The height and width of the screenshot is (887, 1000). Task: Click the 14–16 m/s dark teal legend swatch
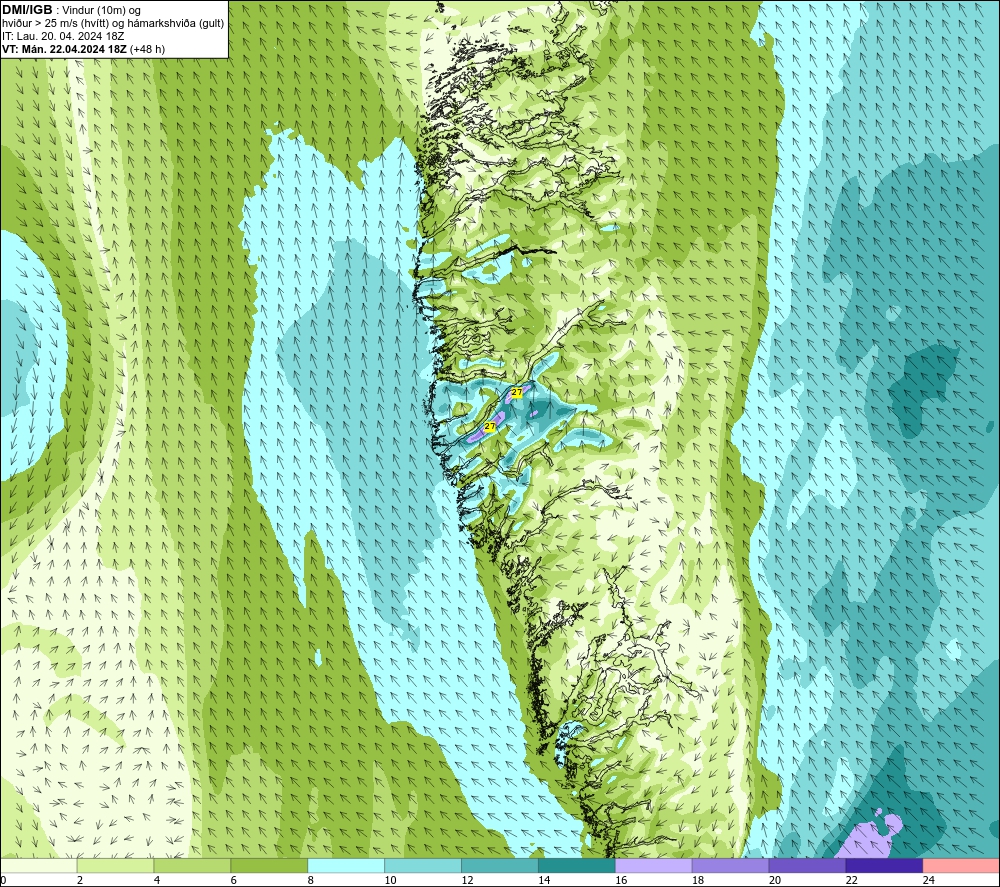[x=577, y=866]
